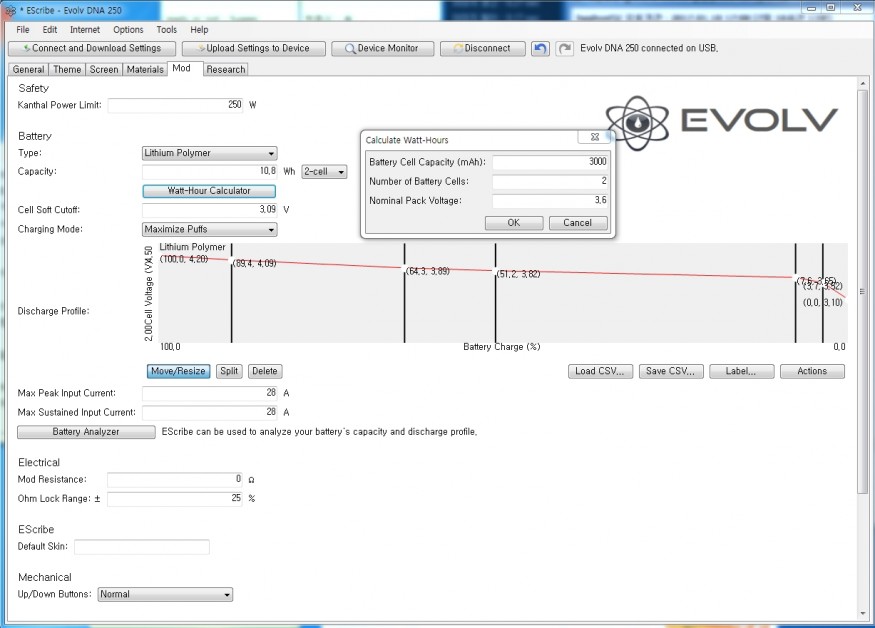Image resolution: width=875 pixels, height=628 pixels.
Task: Open the Watt-Hour Calculator
Action: point(209,191)
